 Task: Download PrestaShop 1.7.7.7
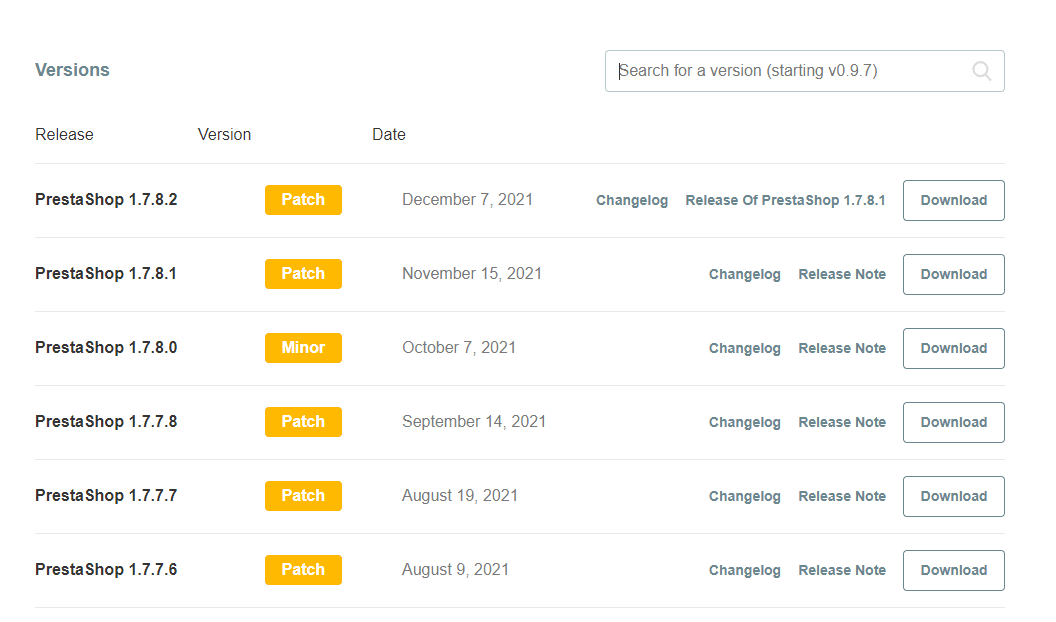point(953,496)
